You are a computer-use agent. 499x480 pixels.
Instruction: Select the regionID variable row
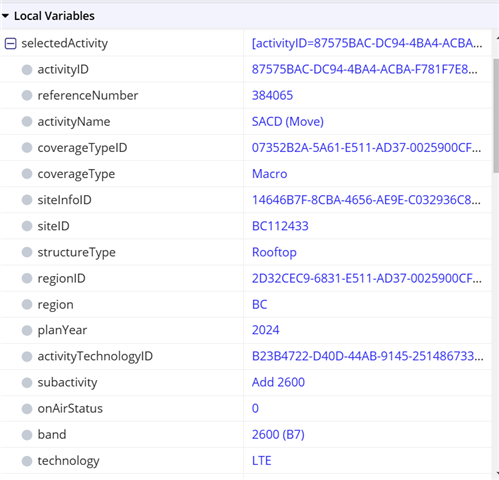tap(246, 278)
